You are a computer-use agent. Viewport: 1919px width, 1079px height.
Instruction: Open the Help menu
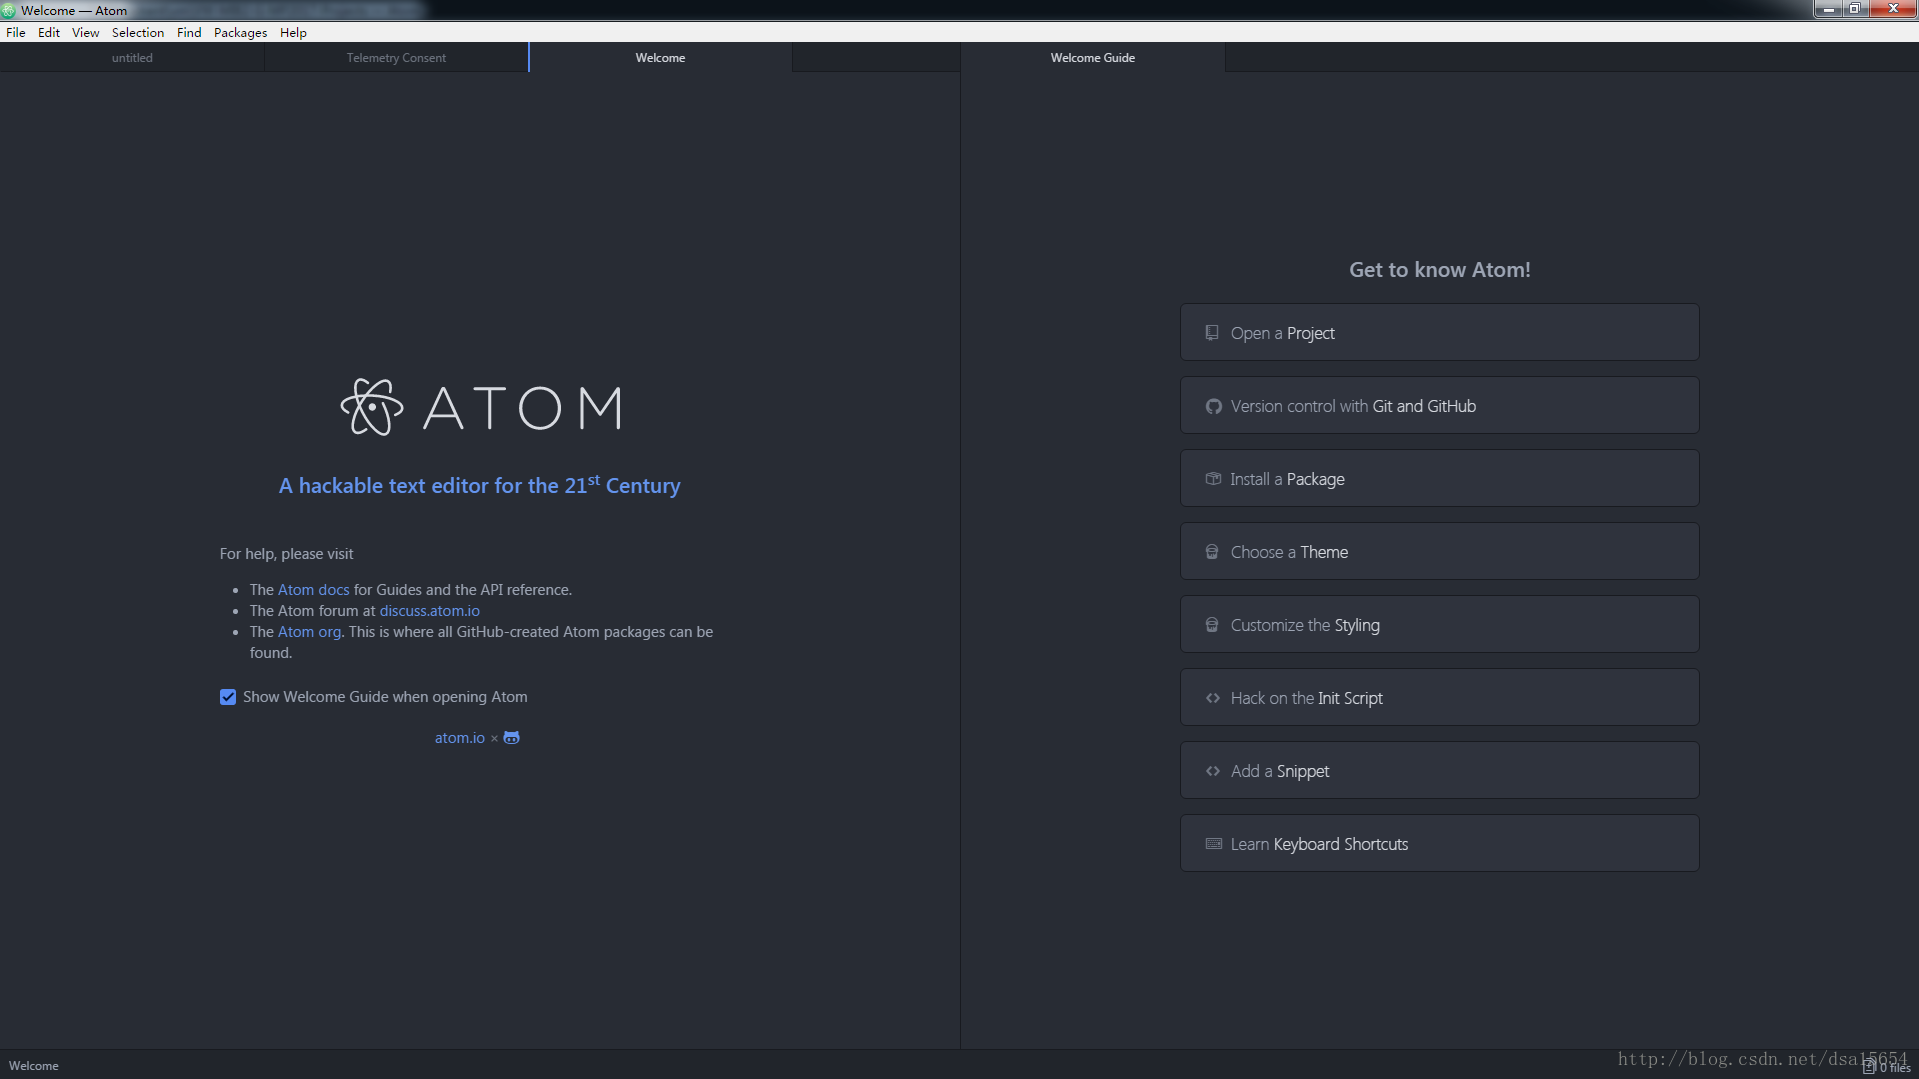coord(293,32)
